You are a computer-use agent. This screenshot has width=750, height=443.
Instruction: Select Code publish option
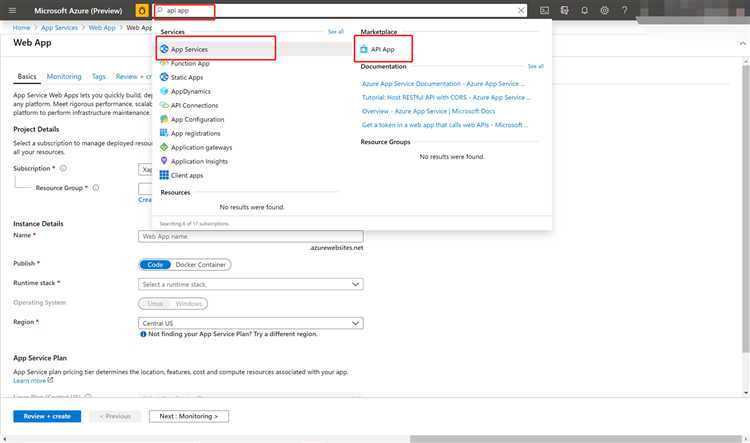click(155, 265)
